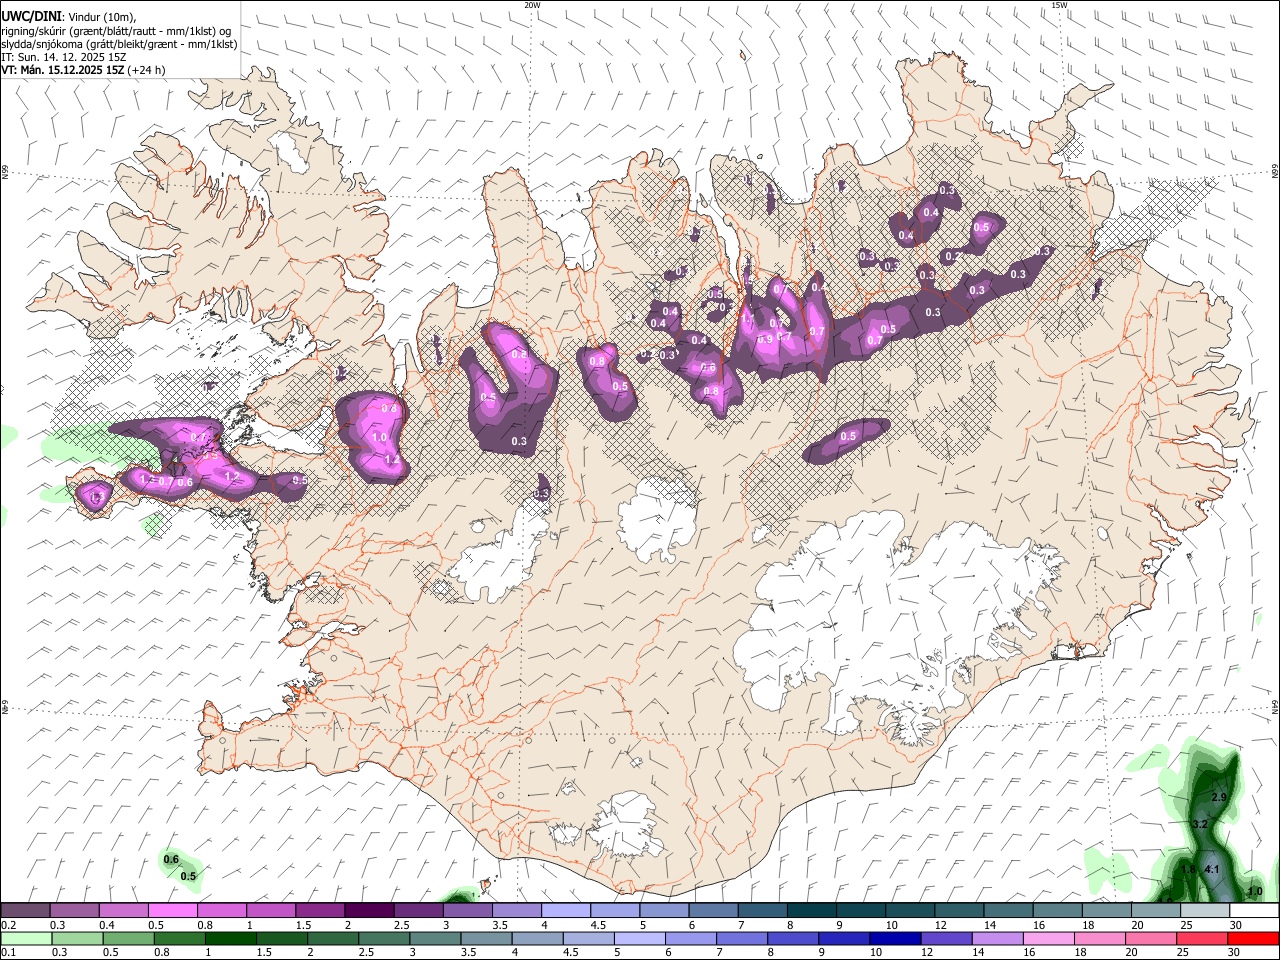Click the 15W longitude label
The width and height of the screenshot is (1280, 960).
click(1059, 5)
